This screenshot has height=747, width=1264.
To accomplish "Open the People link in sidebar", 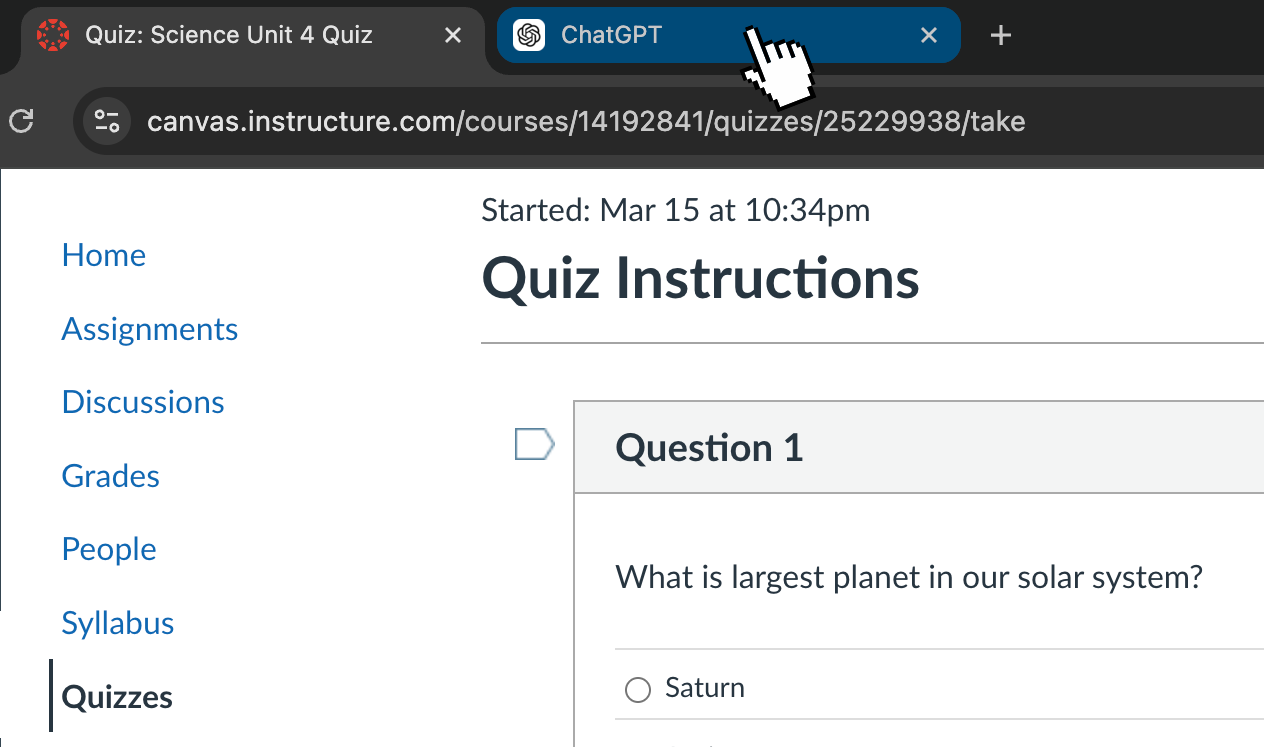I will point(109,549).
